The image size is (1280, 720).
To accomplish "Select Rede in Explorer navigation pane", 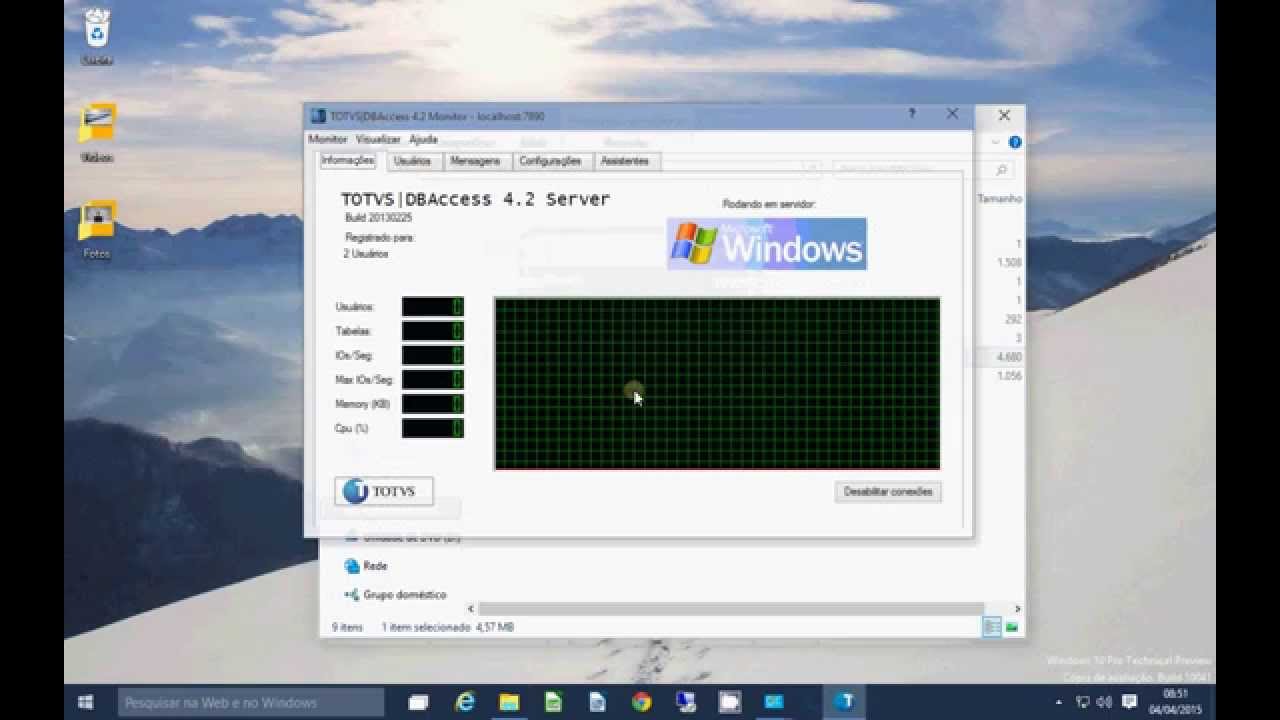I will [365, 566].
